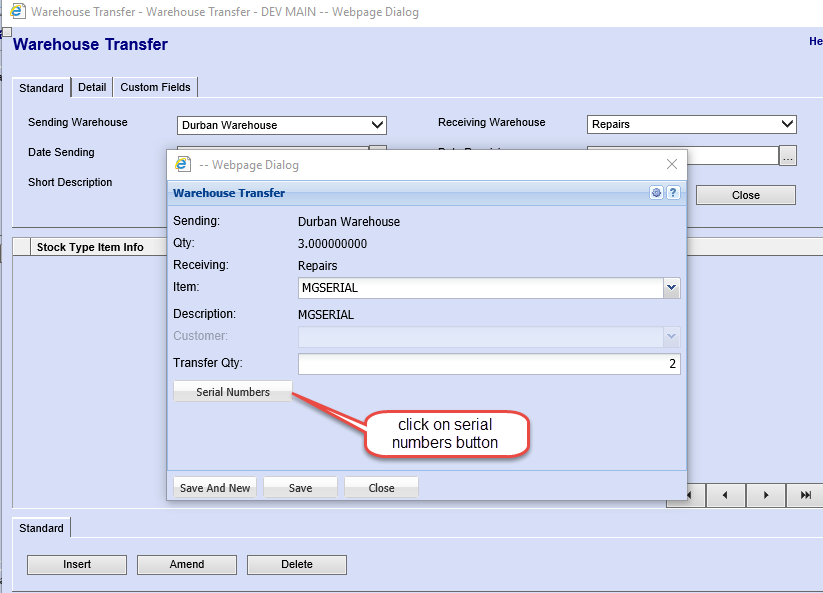Screen dimensions: 823x593
Task: Open the Date Receiving picker ellipsis button
Action: (788, 155)
